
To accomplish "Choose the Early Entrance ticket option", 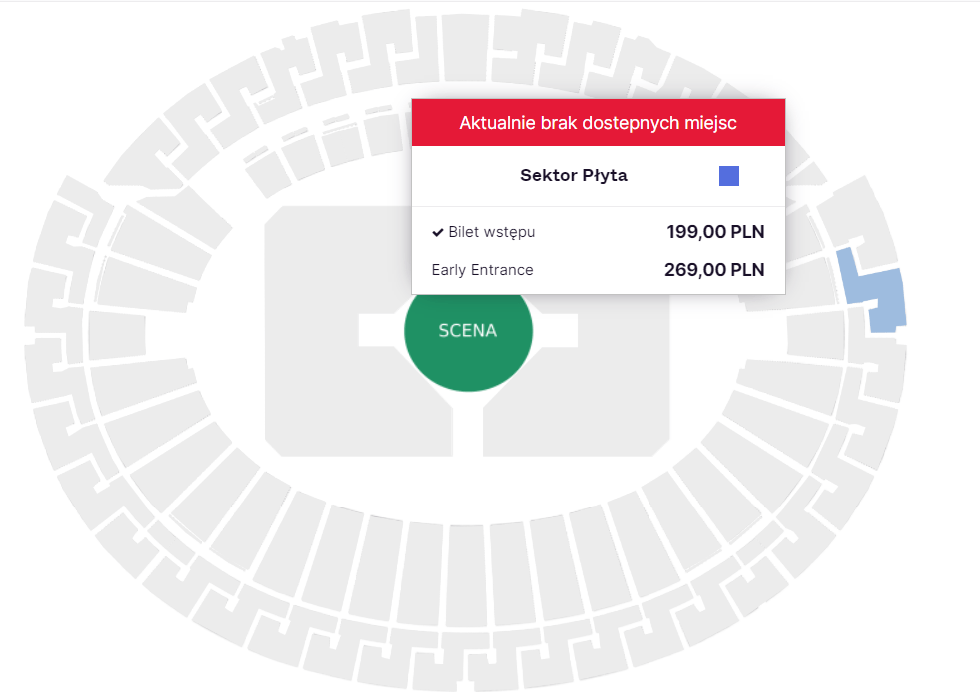I will 482,270.
